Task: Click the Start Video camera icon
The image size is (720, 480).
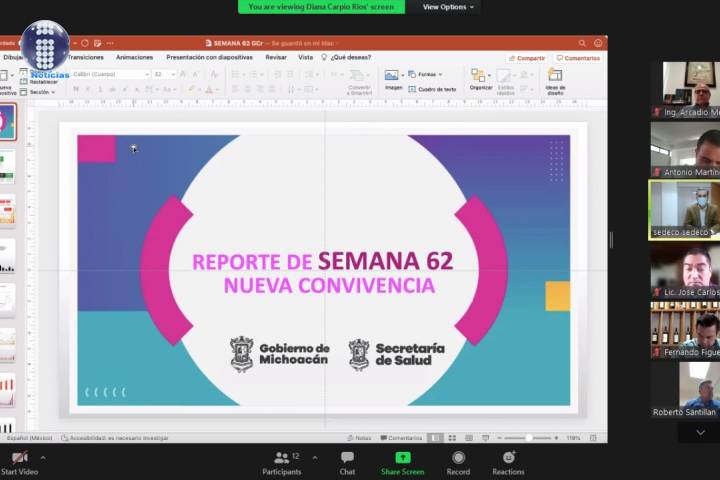Action: click(19, 458)
